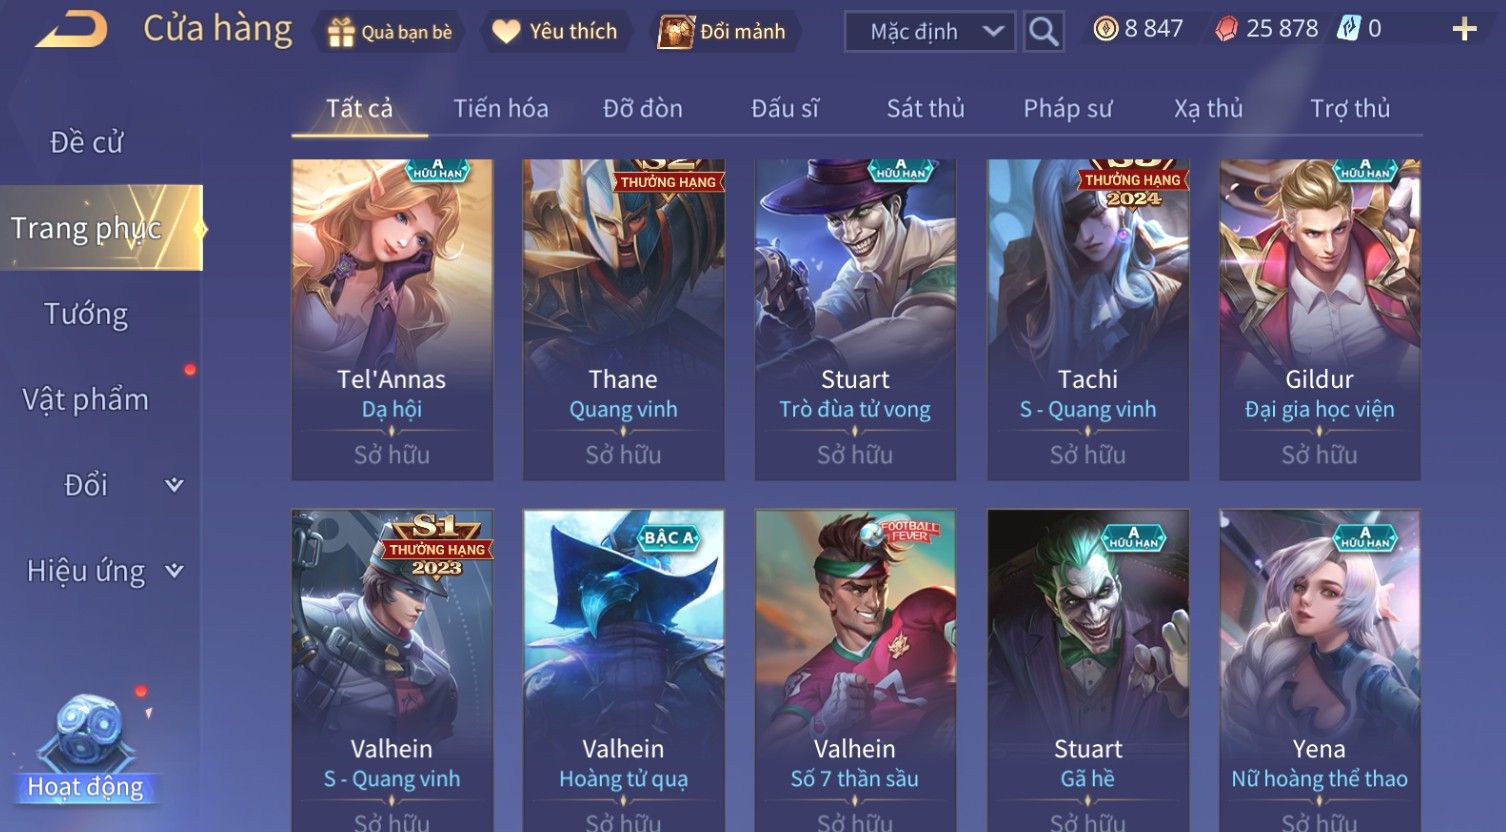Open Stuart Trò đùa tử vong skin
The height and width of the screenshot is (832, 1506).
[x=855, y=320]
